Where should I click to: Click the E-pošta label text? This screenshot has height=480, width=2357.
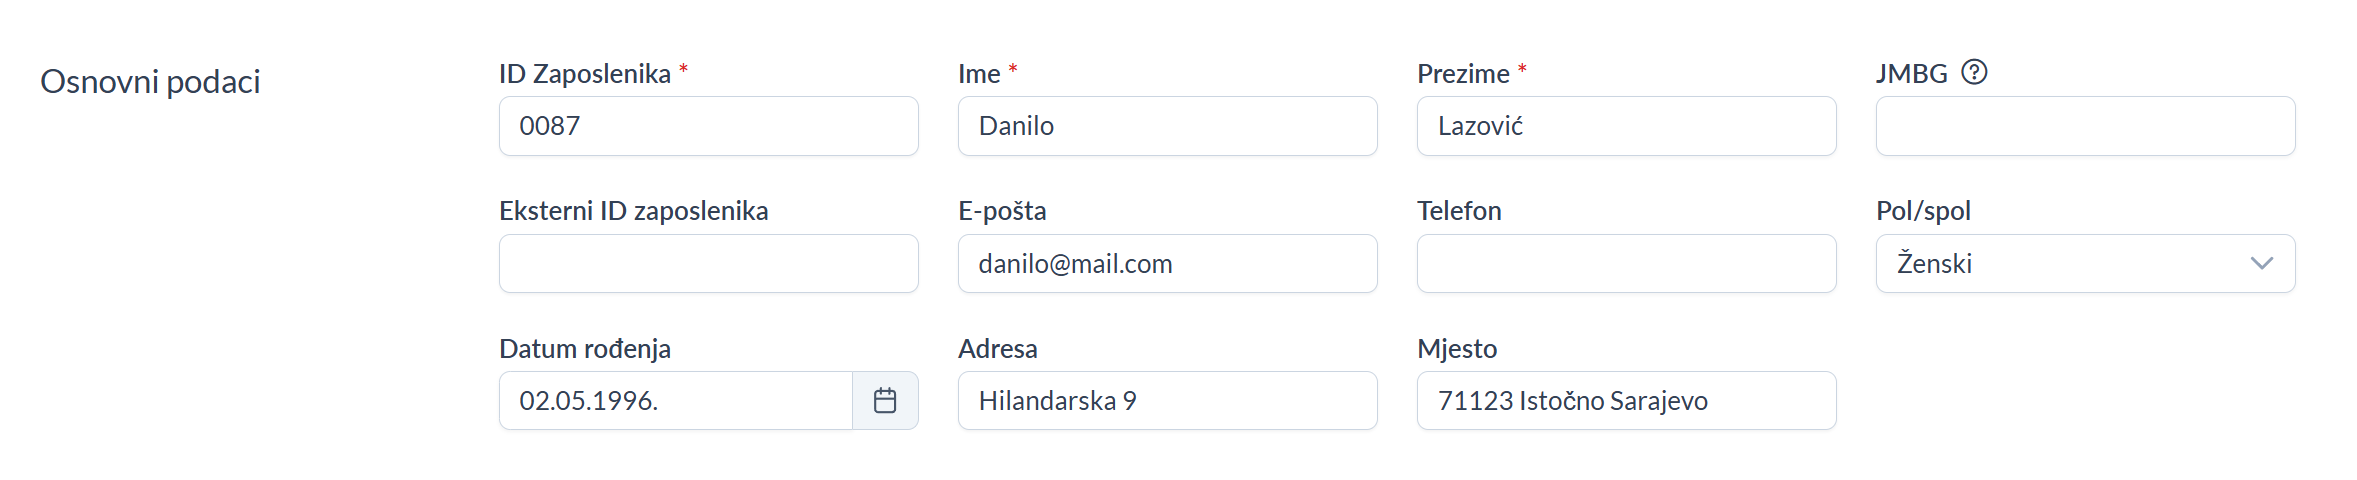tap(1002, 211)
